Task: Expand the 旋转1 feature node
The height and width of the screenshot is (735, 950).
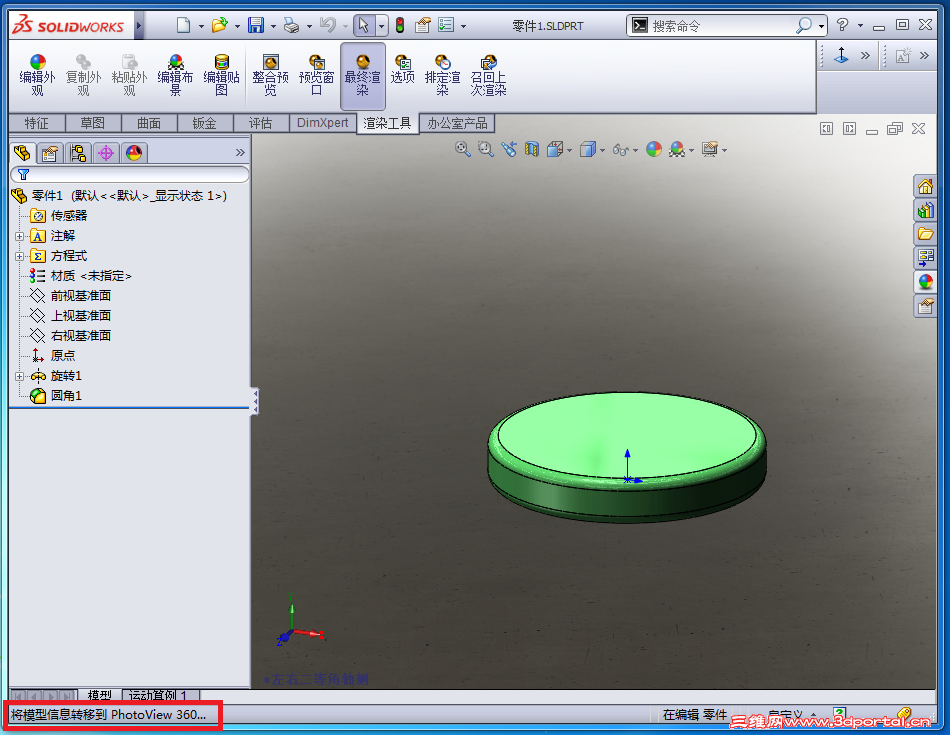Action: pyautogui.click(x=19, y=376)
